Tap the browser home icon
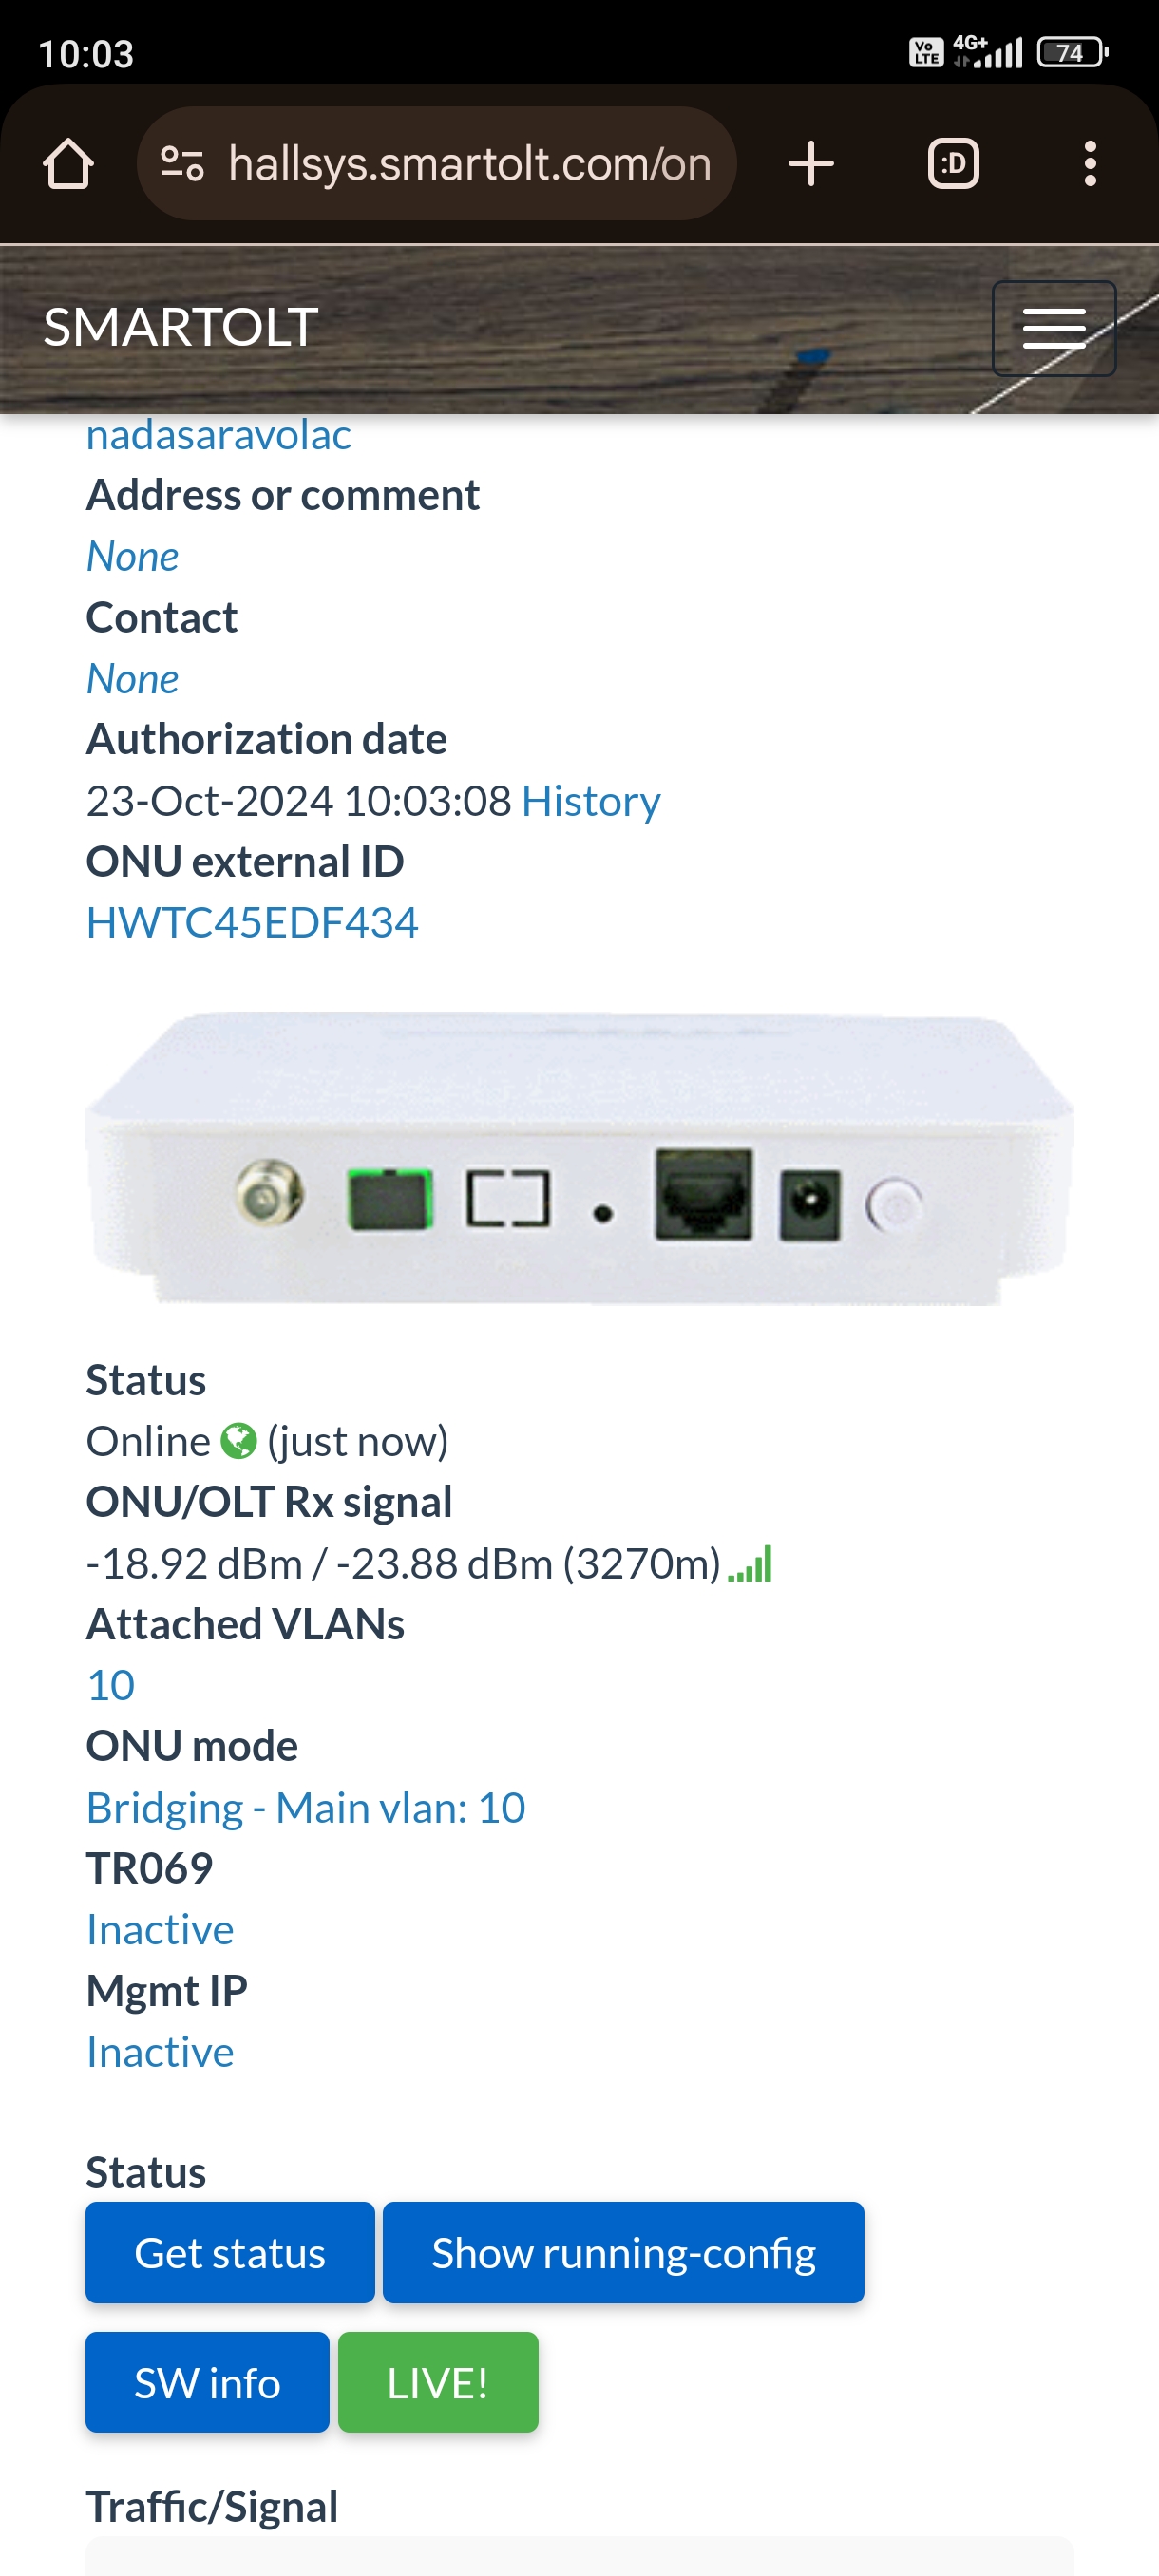The height and width of the screenshot is (2576, 1159). [x=68, y=164]
